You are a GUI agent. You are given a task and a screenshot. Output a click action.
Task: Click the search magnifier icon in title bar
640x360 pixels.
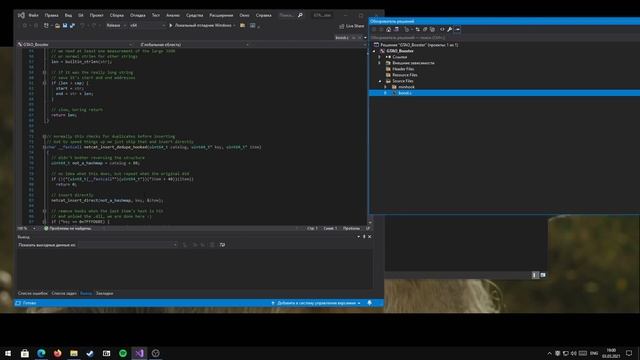click(300, 15)
